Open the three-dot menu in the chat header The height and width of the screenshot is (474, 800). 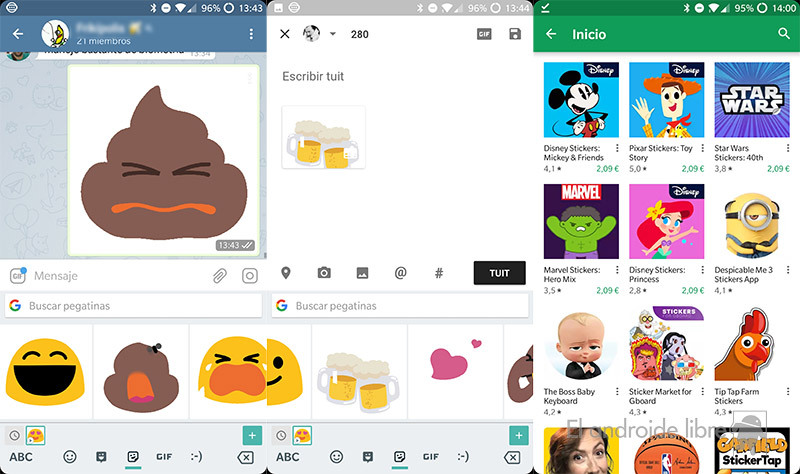pos(251,34)
